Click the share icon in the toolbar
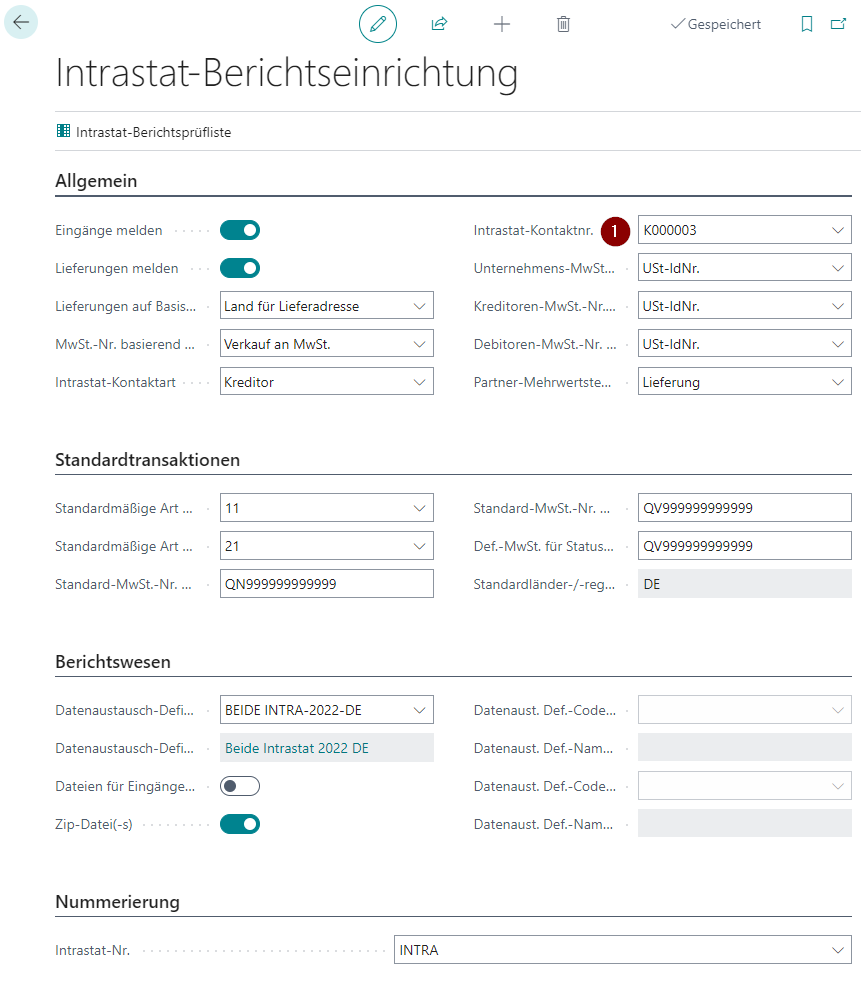The height and width of the screenshot is (981, 861). point(439,22)
